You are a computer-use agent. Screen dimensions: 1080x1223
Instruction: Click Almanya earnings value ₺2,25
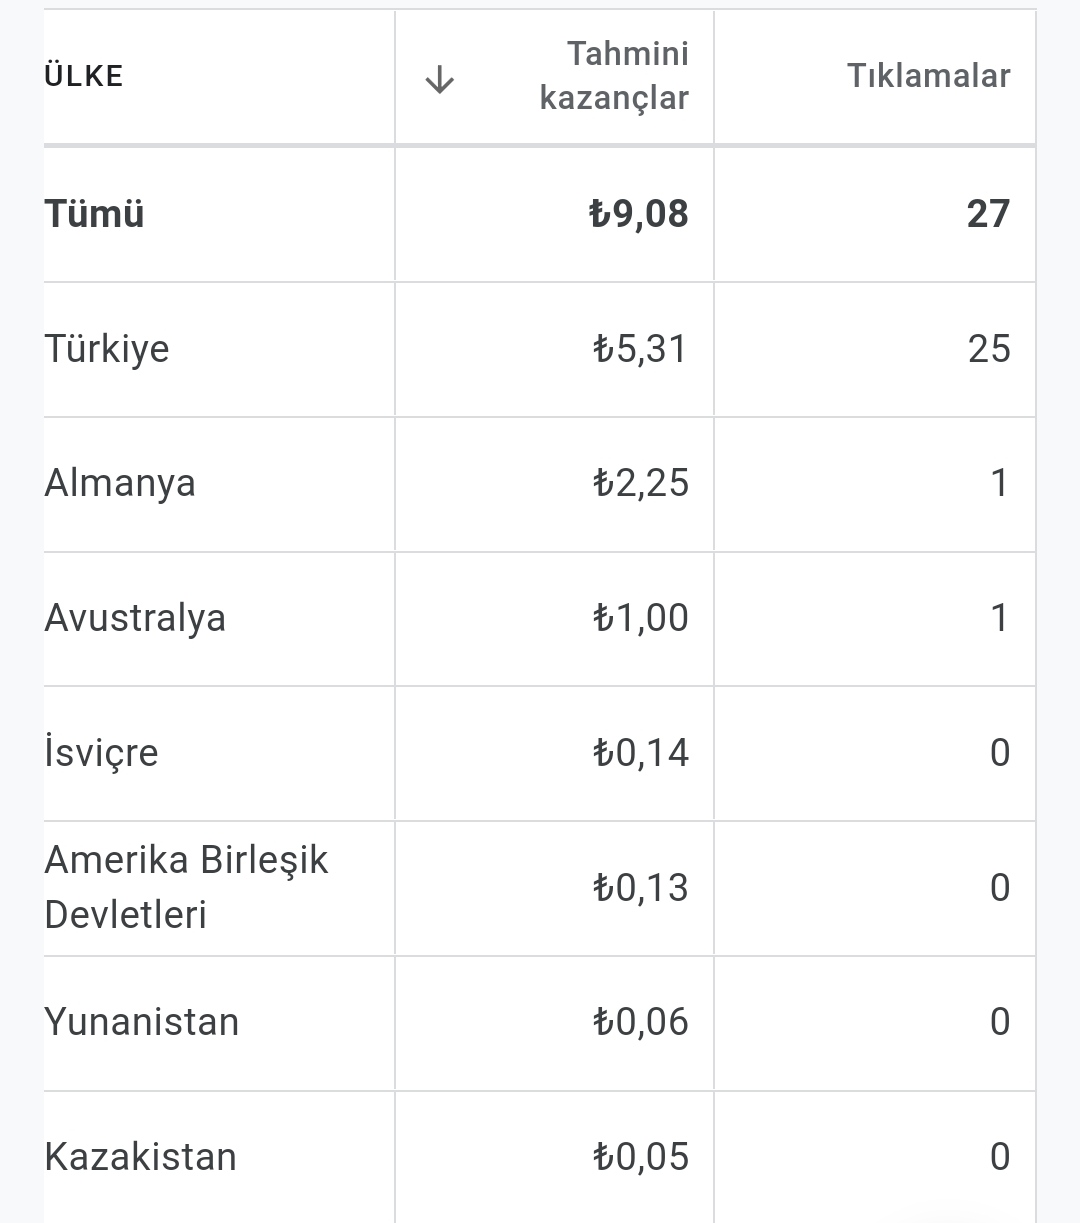[640, 483]
